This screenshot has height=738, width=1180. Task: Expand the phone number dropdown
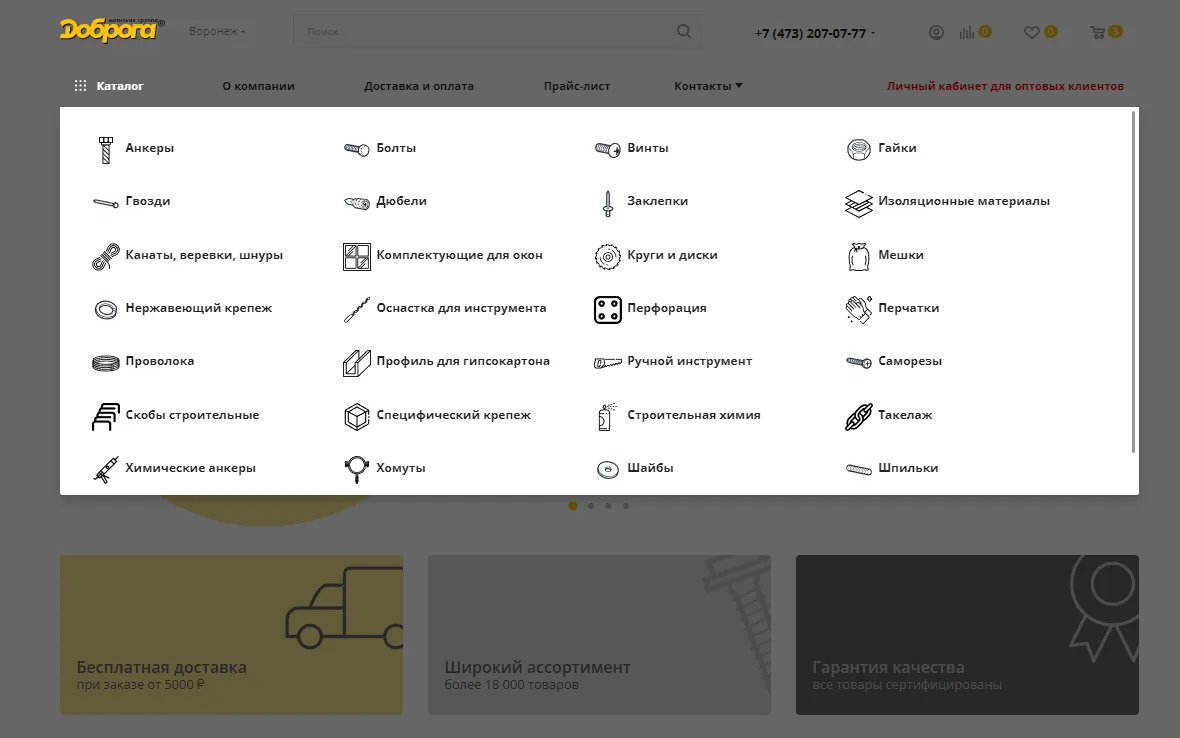(815, 33)
